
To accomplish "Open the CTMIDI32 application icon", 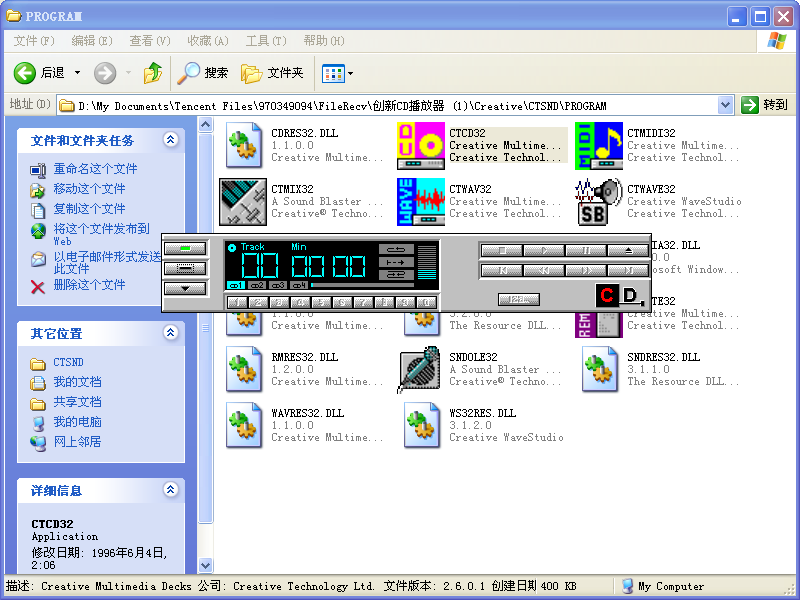I will point(599,146).
